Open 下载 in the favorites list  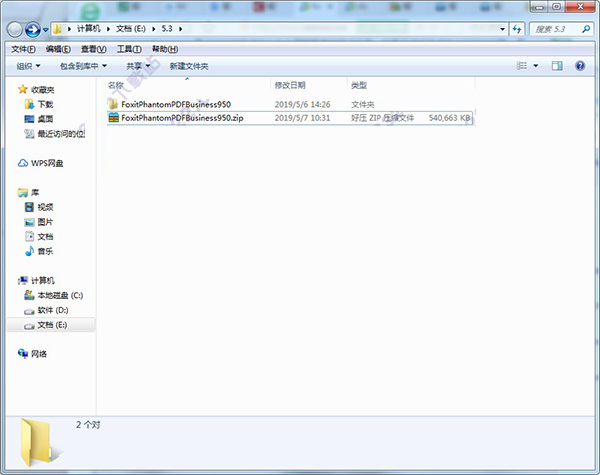[45, 104]
